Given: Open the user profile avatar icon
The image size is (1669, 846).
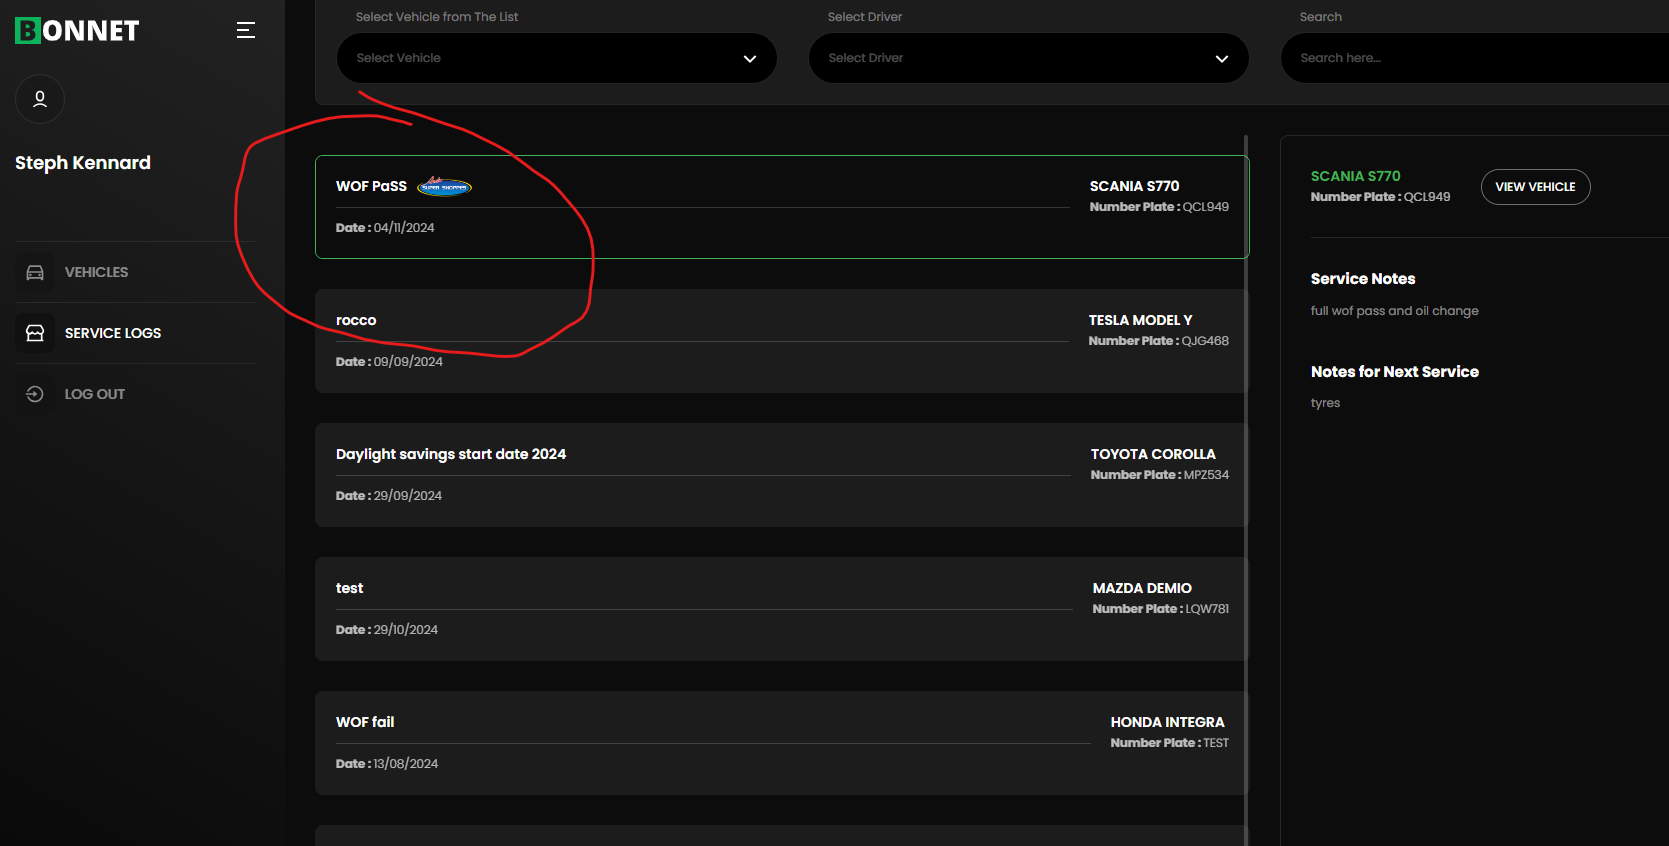Looking at the screenshot, I should click(x=40, y=99).
